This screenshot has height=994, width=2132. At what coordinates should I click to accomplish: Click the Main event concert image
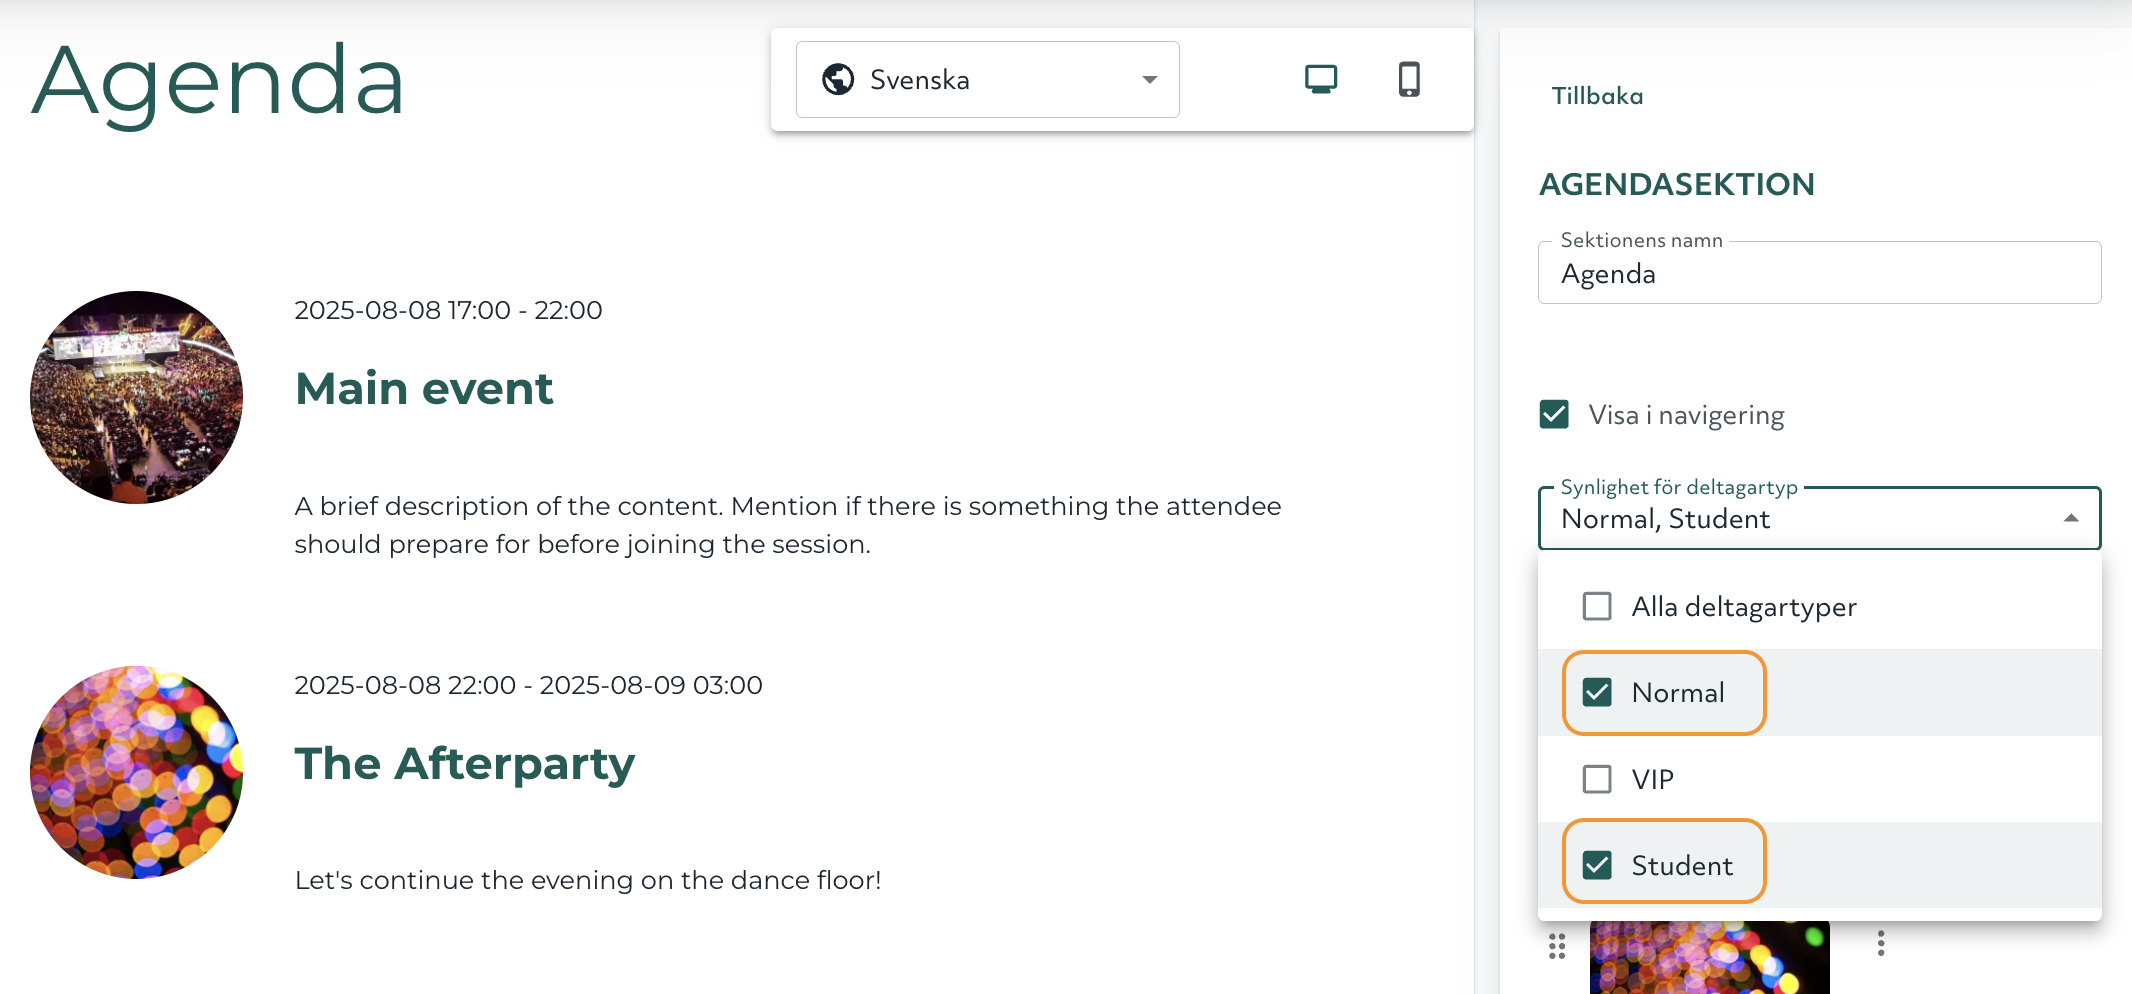[136, 396]
